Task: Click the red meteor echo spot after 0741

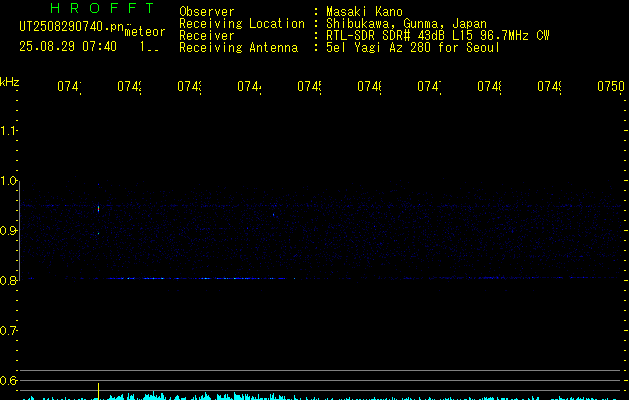Action: pos(98,209)
